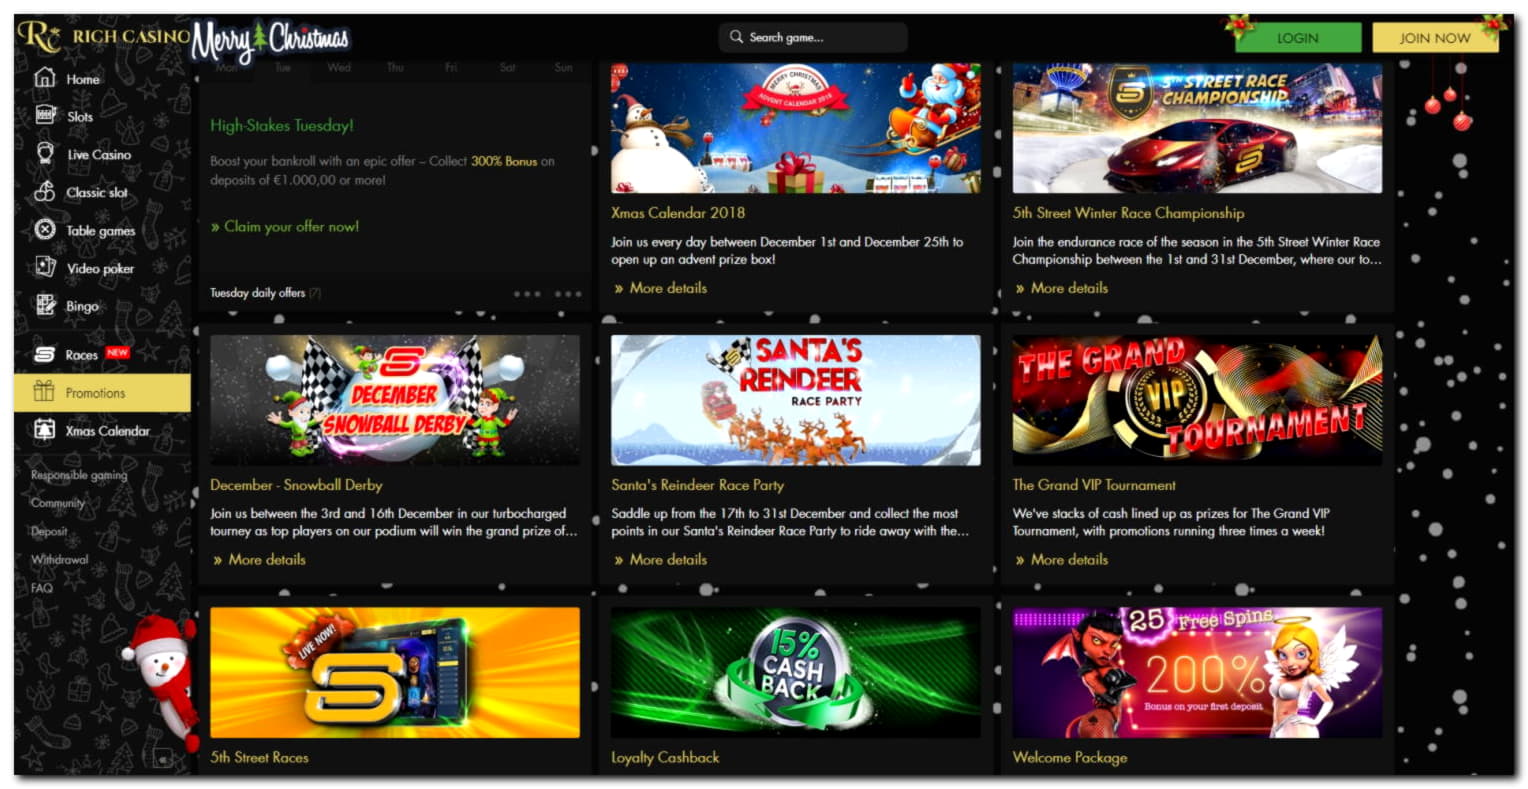Open Xmas Calendar via its sidebar icon
The image size is (1528, 789).
45,430
